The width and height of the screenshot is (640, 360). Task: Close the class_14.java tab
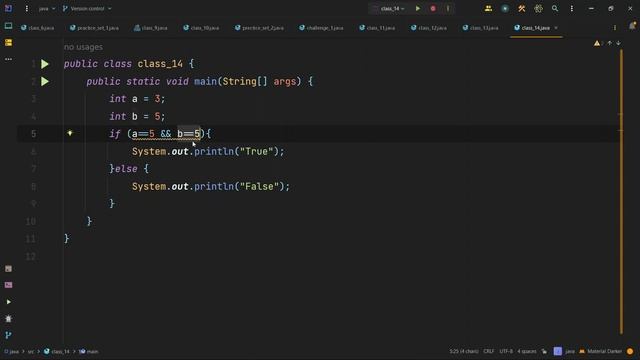point(556,28)
